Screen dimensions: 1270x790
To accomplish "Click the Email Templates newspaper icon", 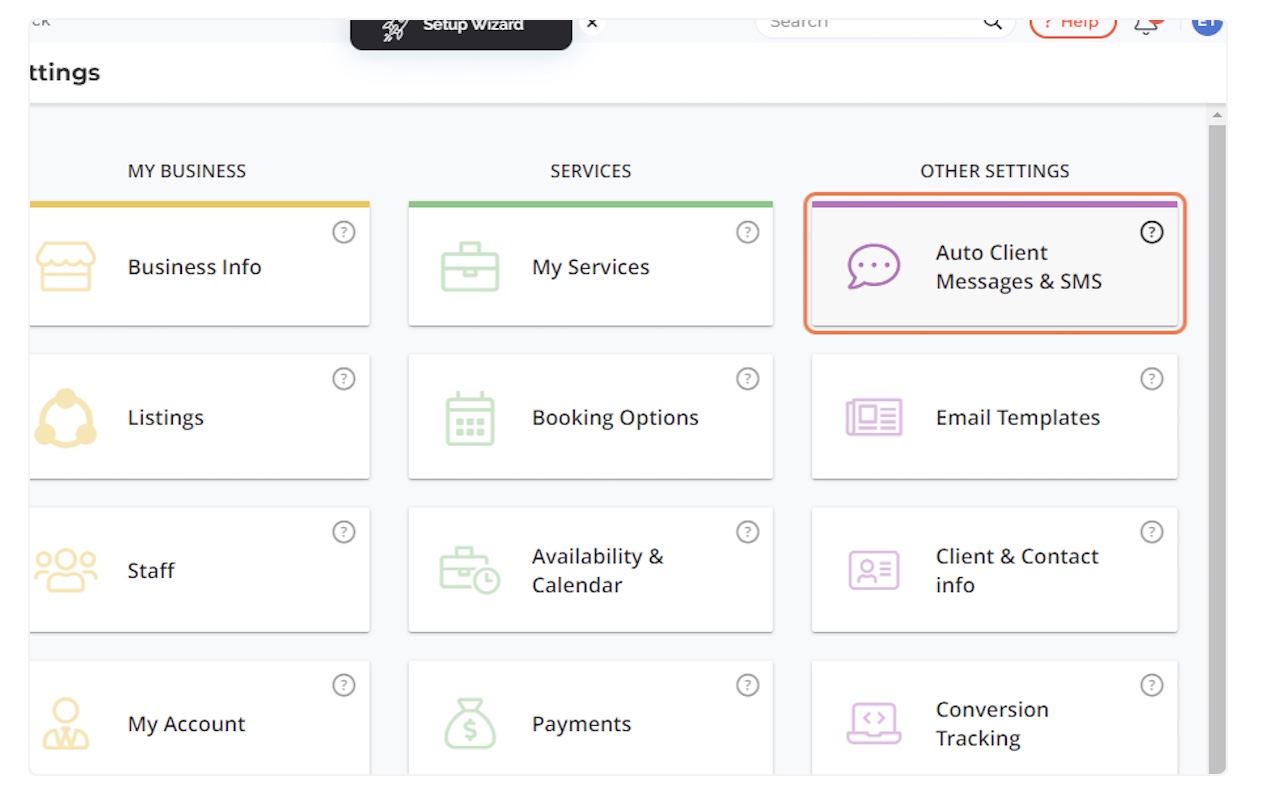I will (x=873, y=418).
